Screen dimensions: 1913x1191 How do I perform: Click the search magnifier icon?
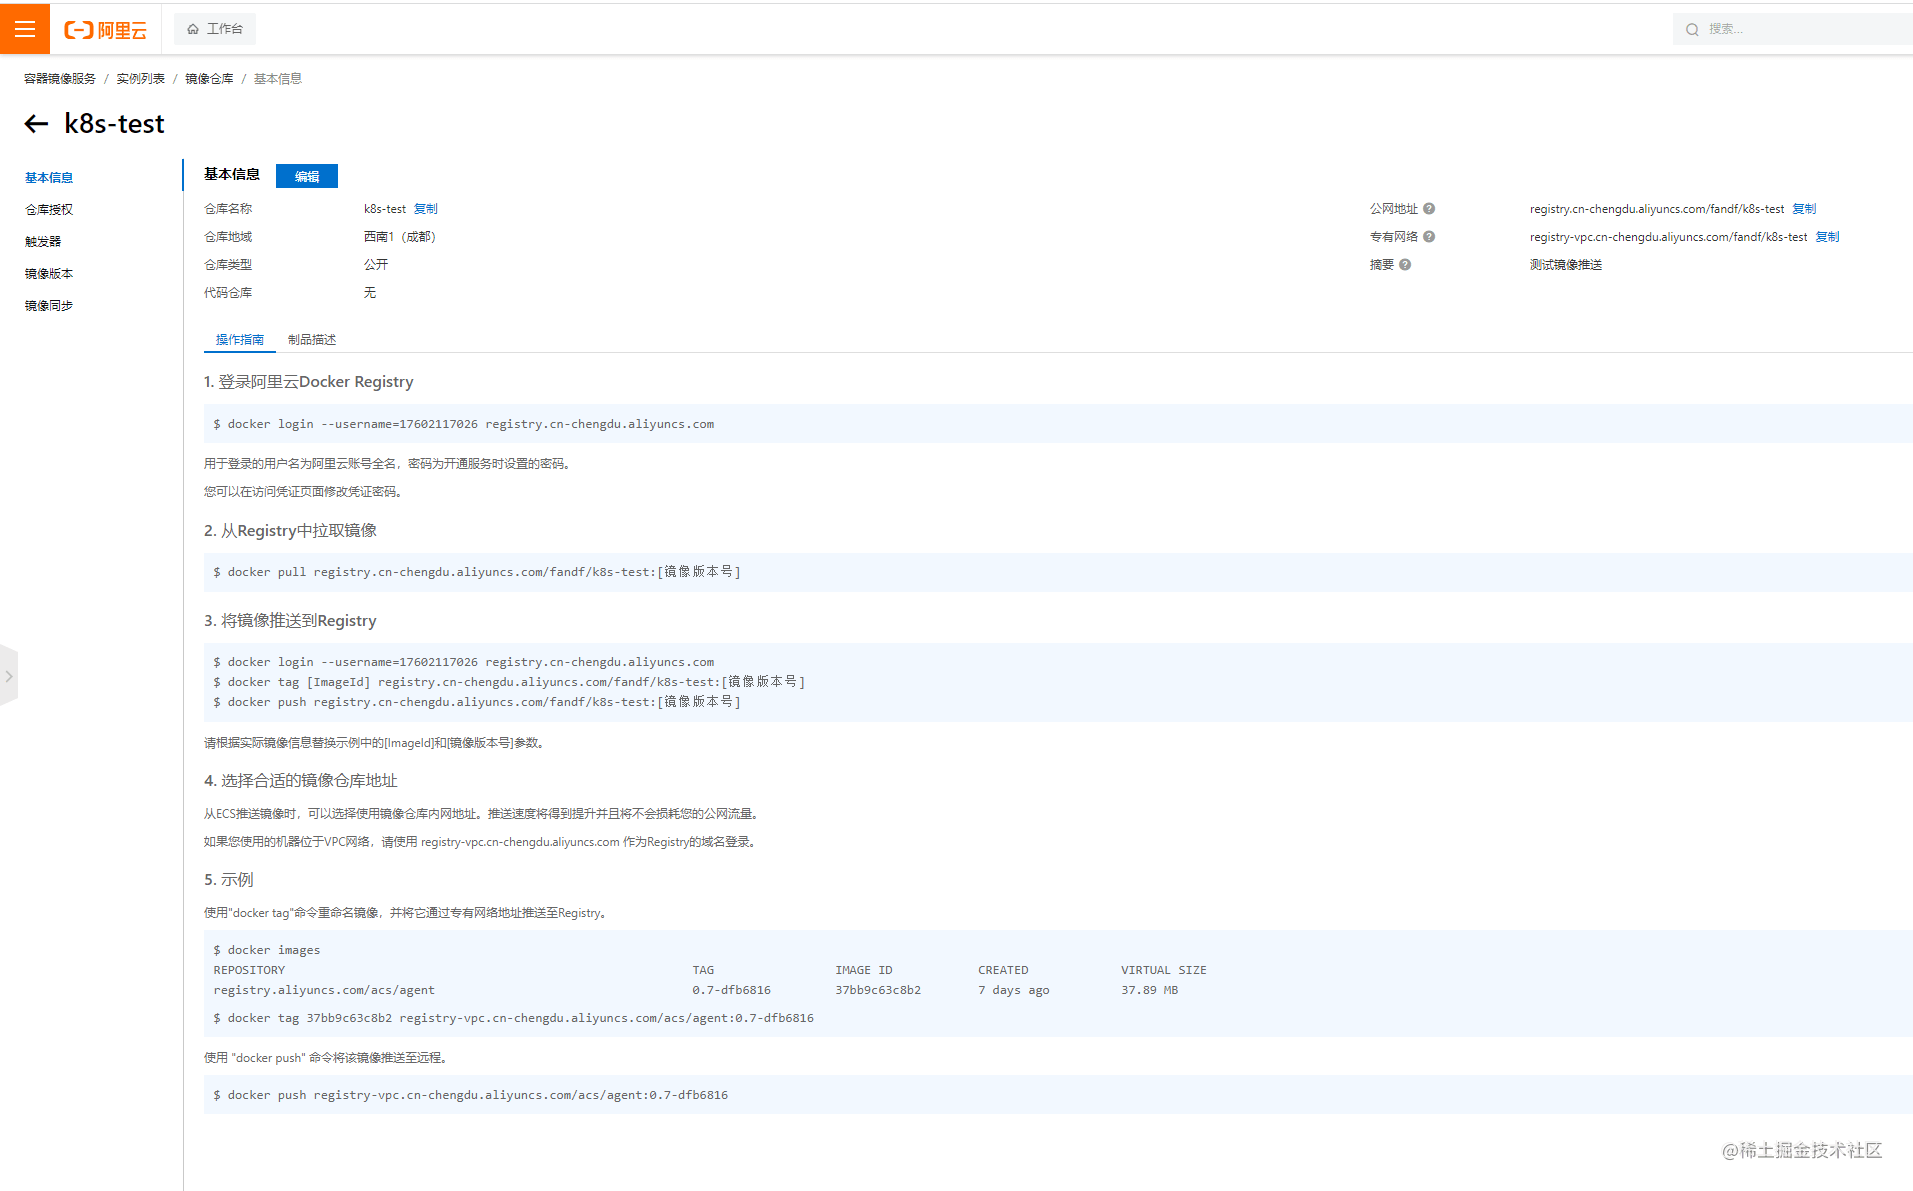click(x=1692, y=30)
